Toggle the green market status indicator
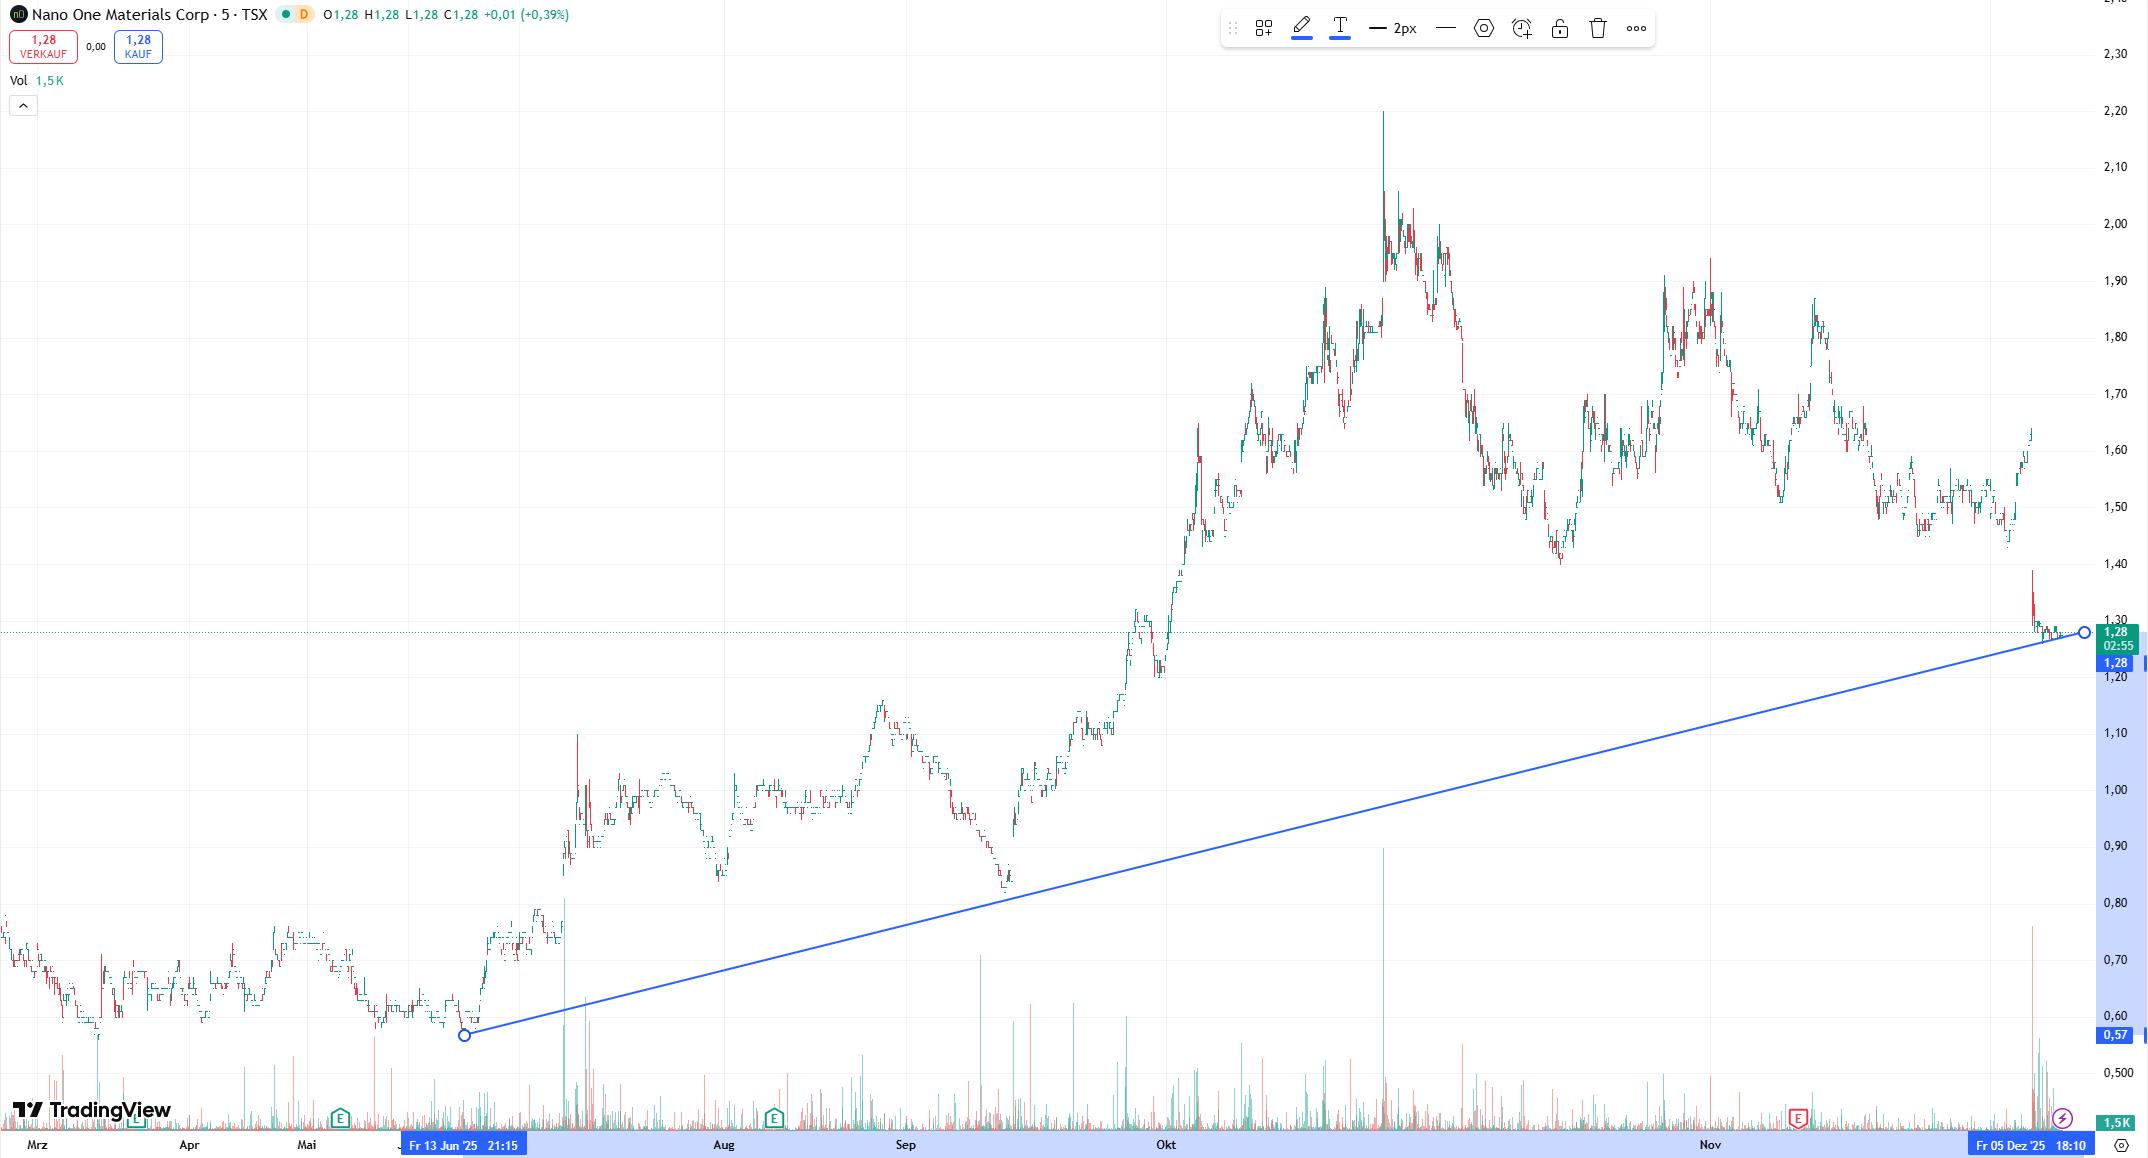2148x1158 pixels. click(x=285, y=14)
